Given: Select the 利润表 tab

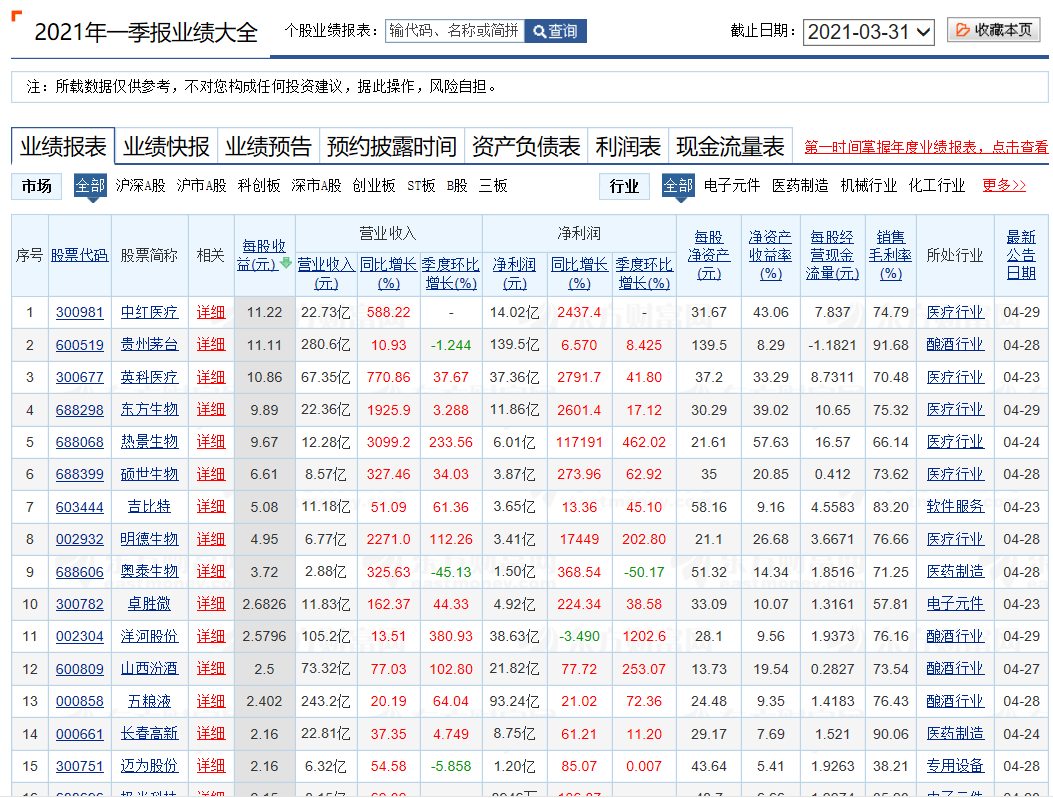Looking at the screenshot, I should pos(631,146).
